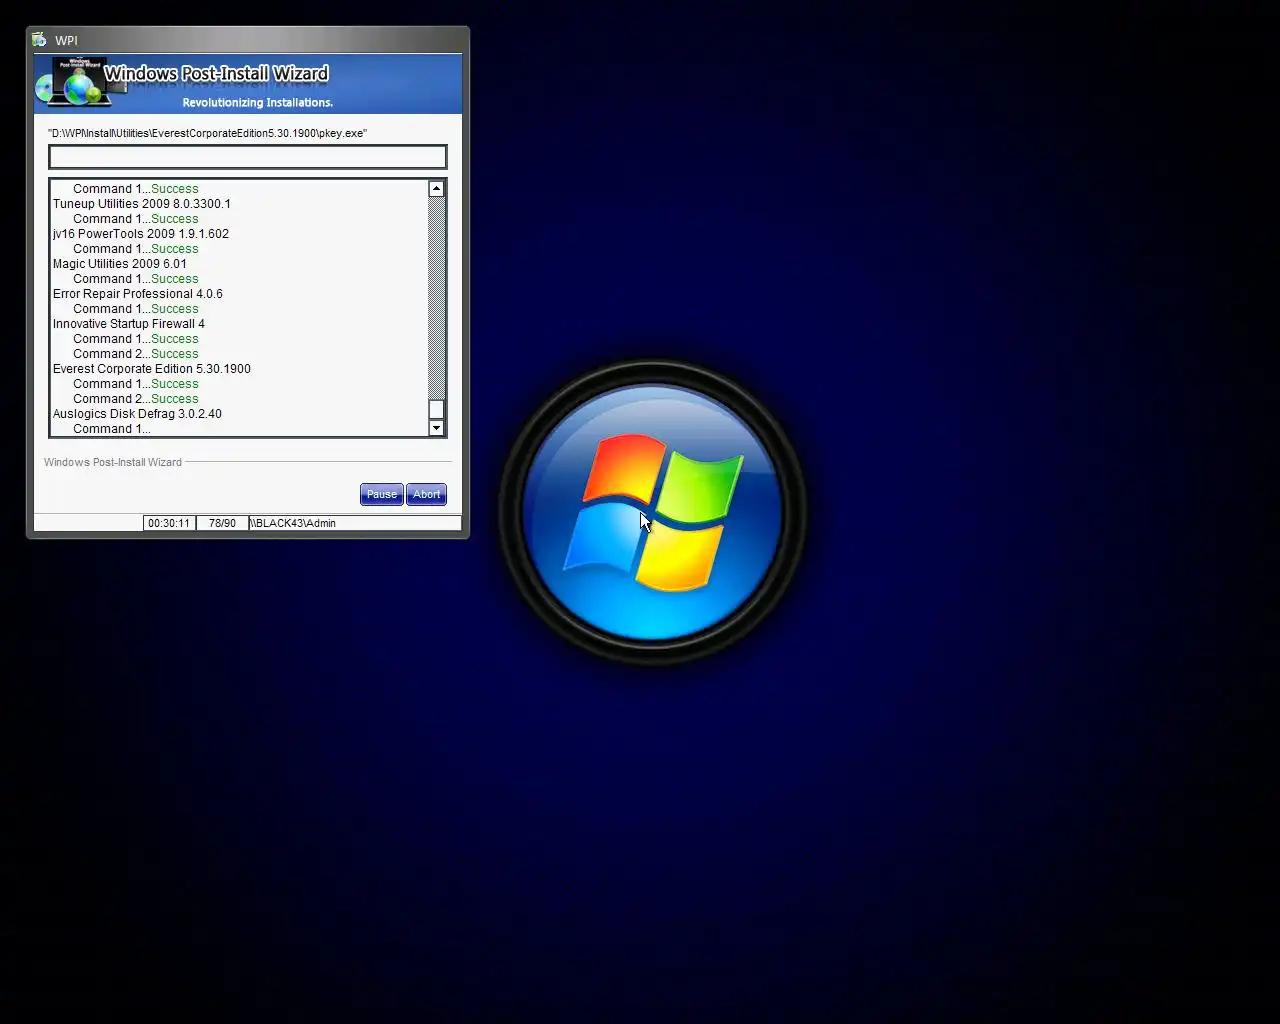The width and height of the screenshot is (1280, 1024).
Task: Select 'Error Repair Professional 4.0.6' log entry
Action: click(x=137, y=293)
